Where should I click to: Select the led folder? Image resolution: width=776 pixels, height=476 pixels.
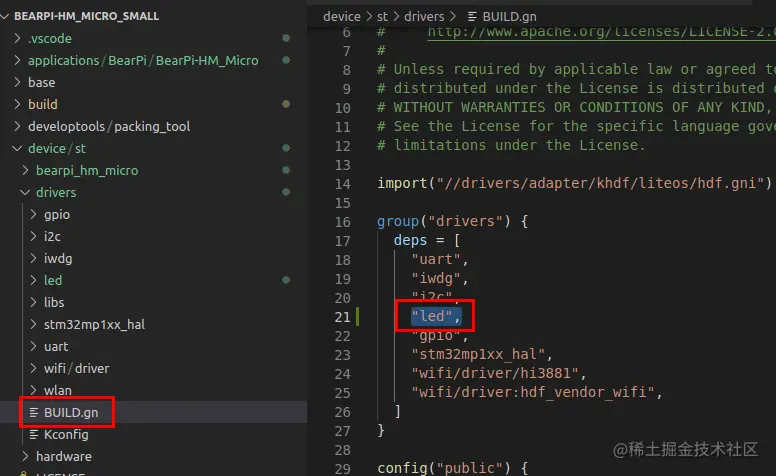53,280
